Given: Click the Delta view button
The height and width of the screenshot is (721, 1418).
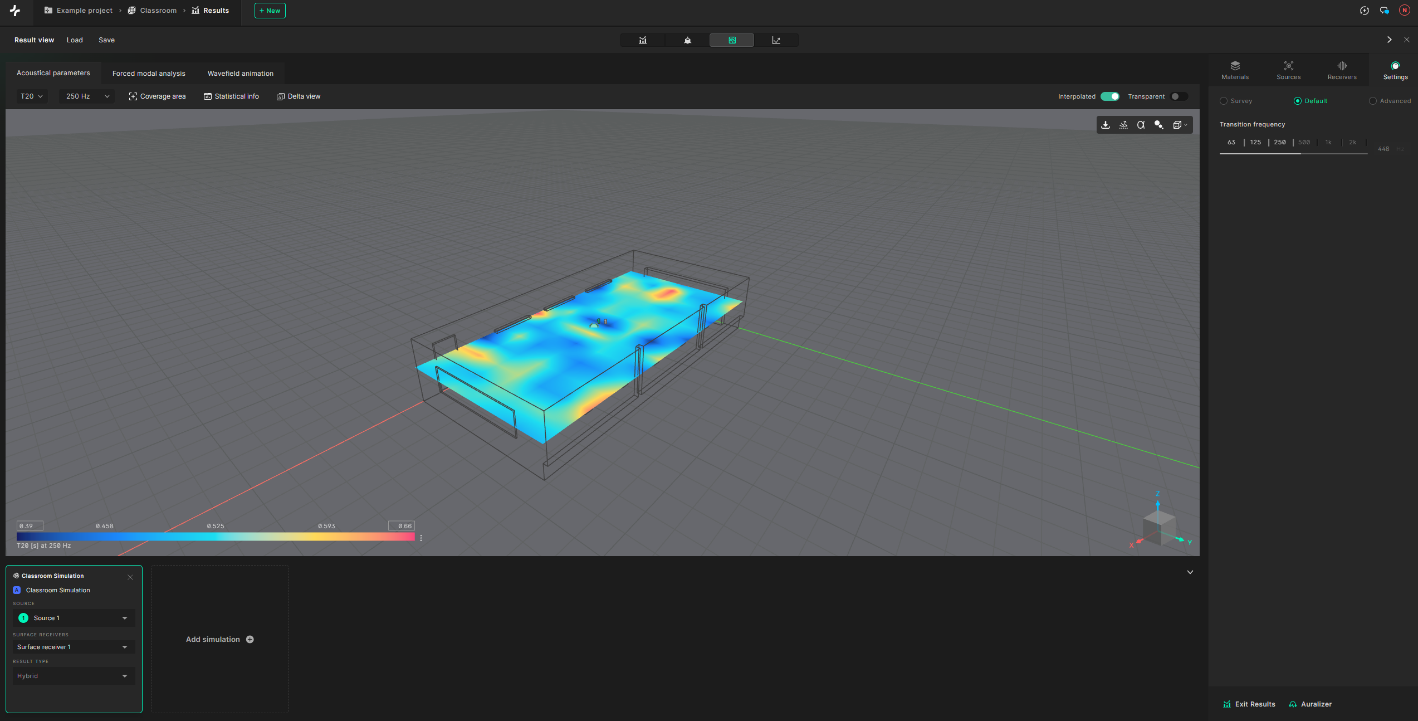Looking at the screenshot, I should click(299, 96).
